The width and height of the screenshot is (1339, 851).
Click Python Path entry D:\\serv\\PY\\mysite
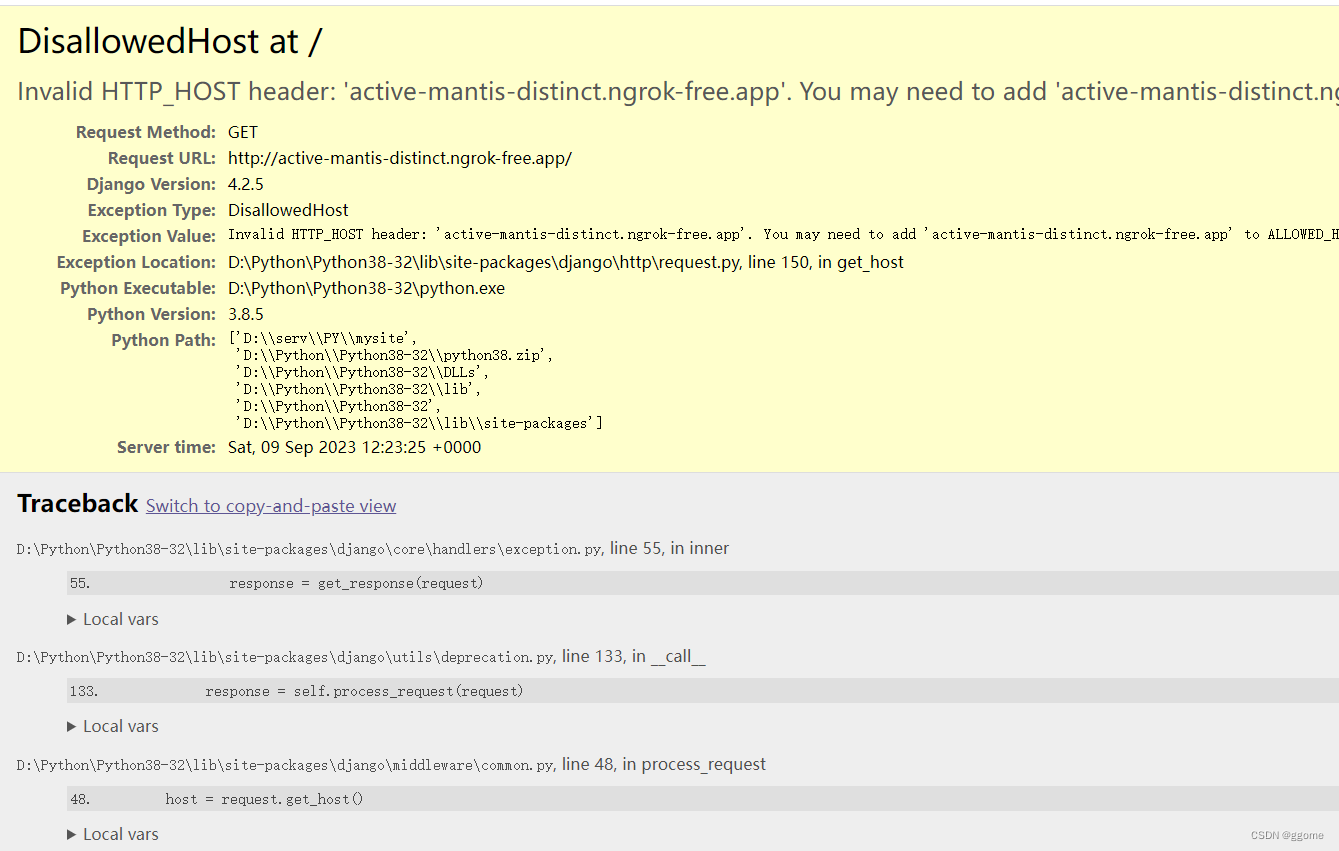321,338
